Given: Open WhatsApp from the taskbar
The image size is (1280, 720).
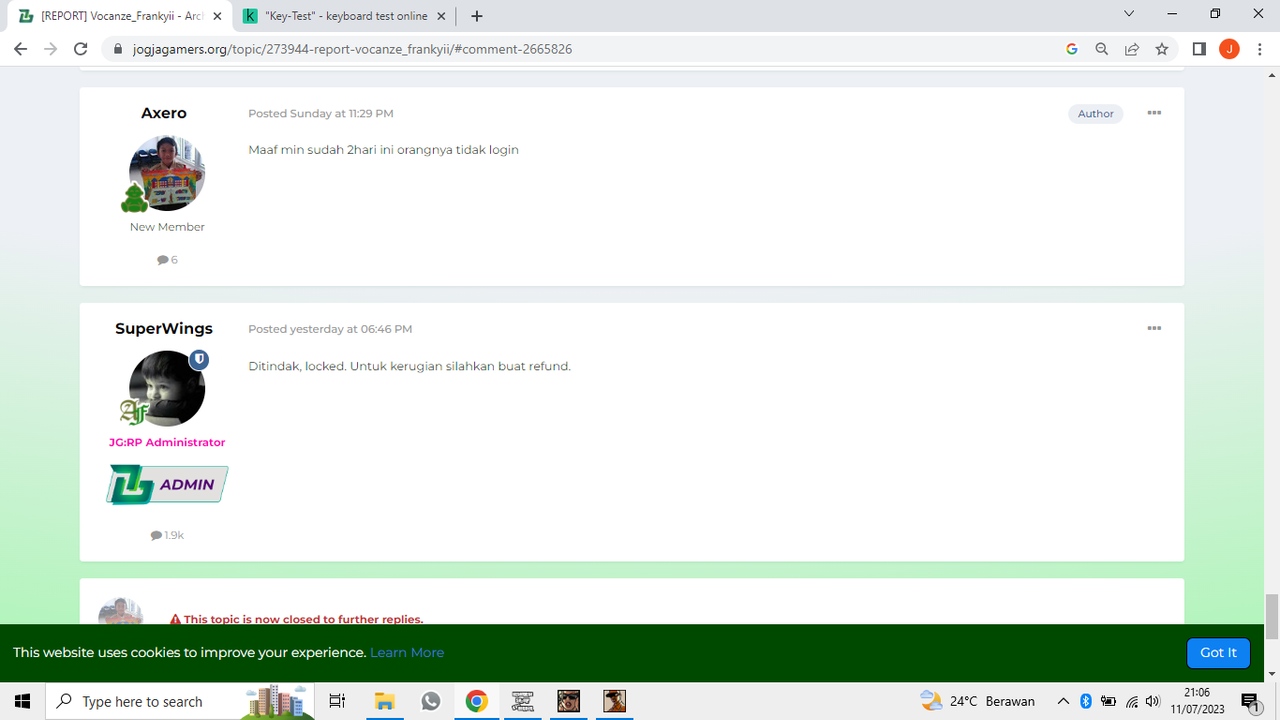Looking at the screenshot, I should [x=430, y=701].
